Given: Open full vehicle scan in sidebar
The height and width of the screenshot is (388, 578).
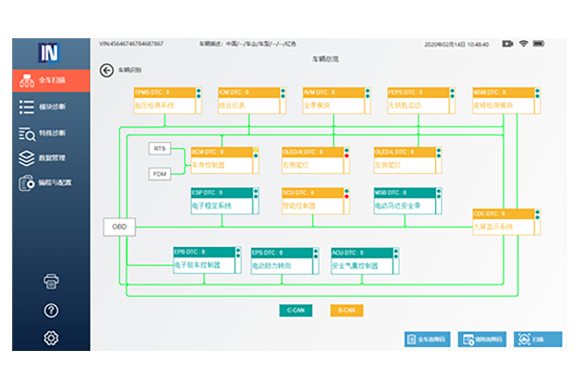Looking at the screenshot, I should coord(51,80).
